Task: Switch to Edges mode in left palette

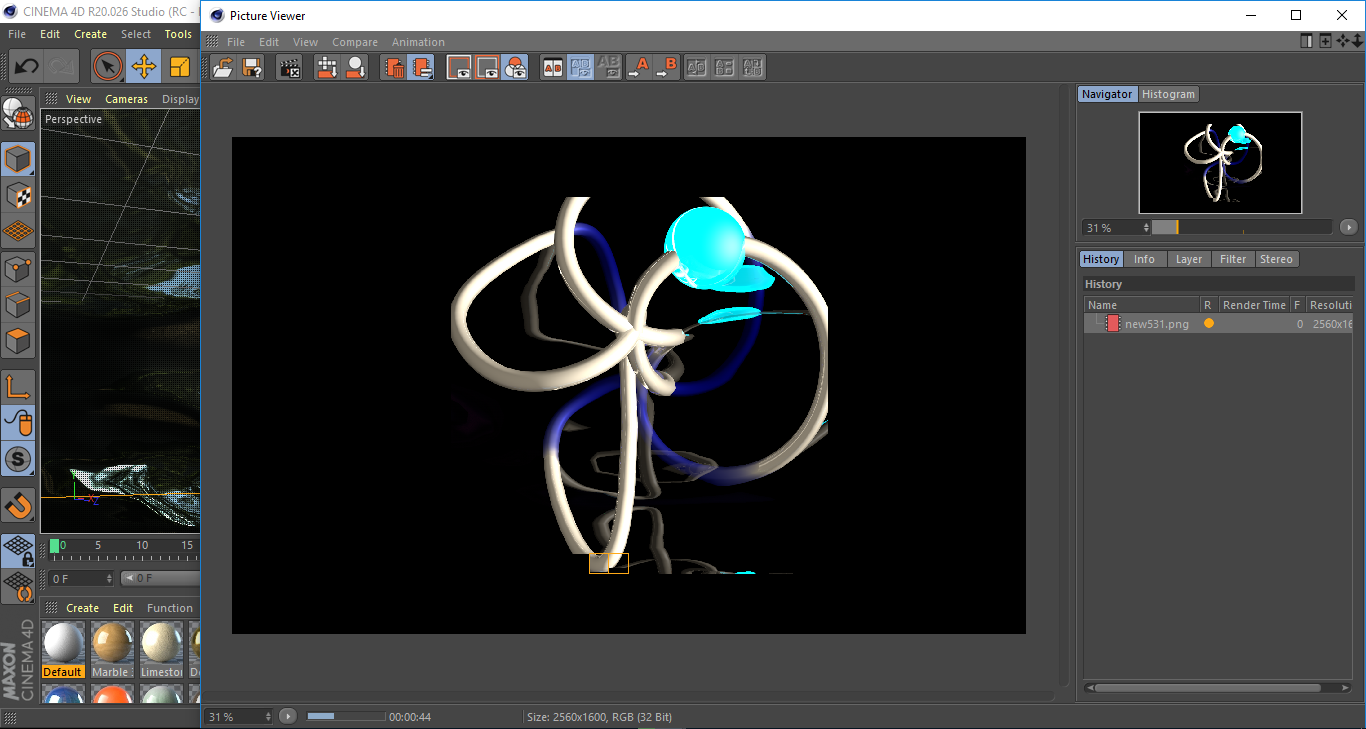Action: [18, 305]
